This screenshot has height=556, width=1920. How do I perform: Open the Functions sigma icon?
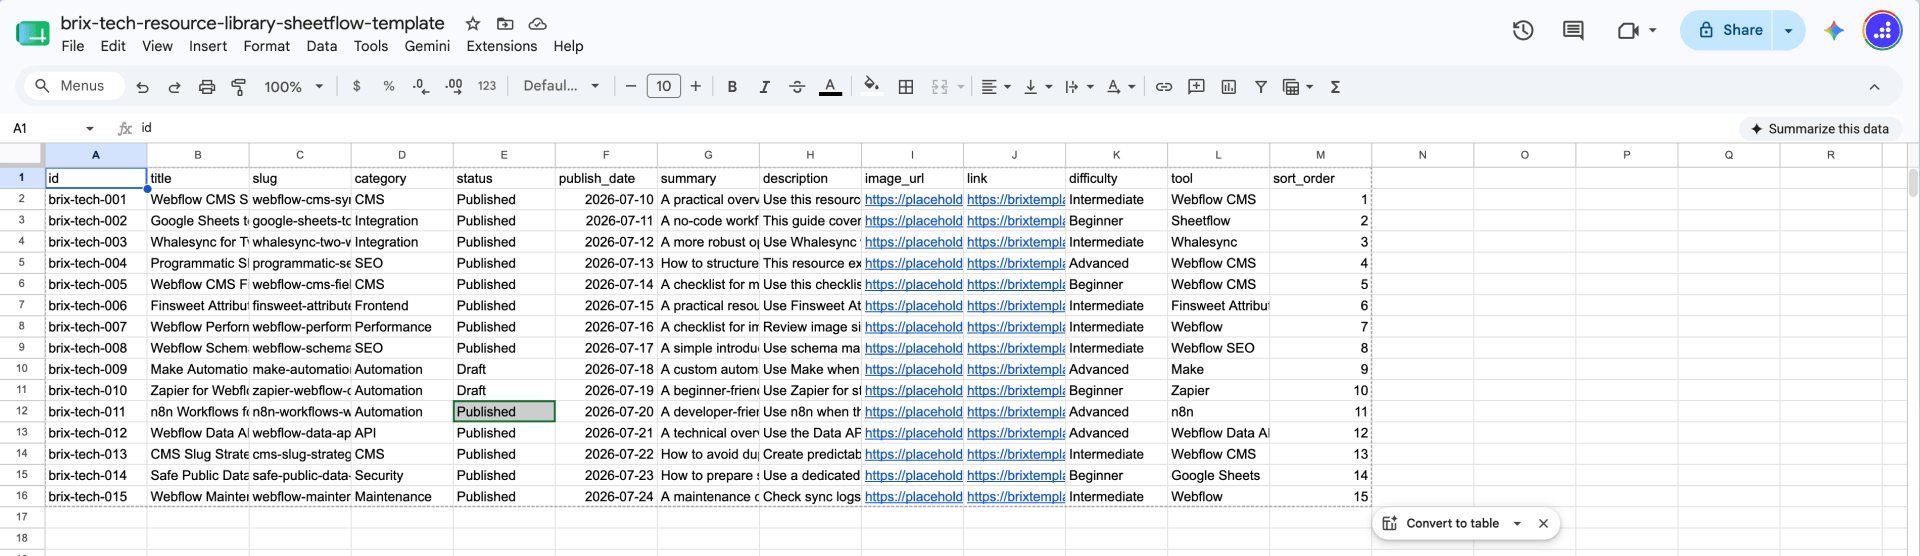coord(1335,87)
